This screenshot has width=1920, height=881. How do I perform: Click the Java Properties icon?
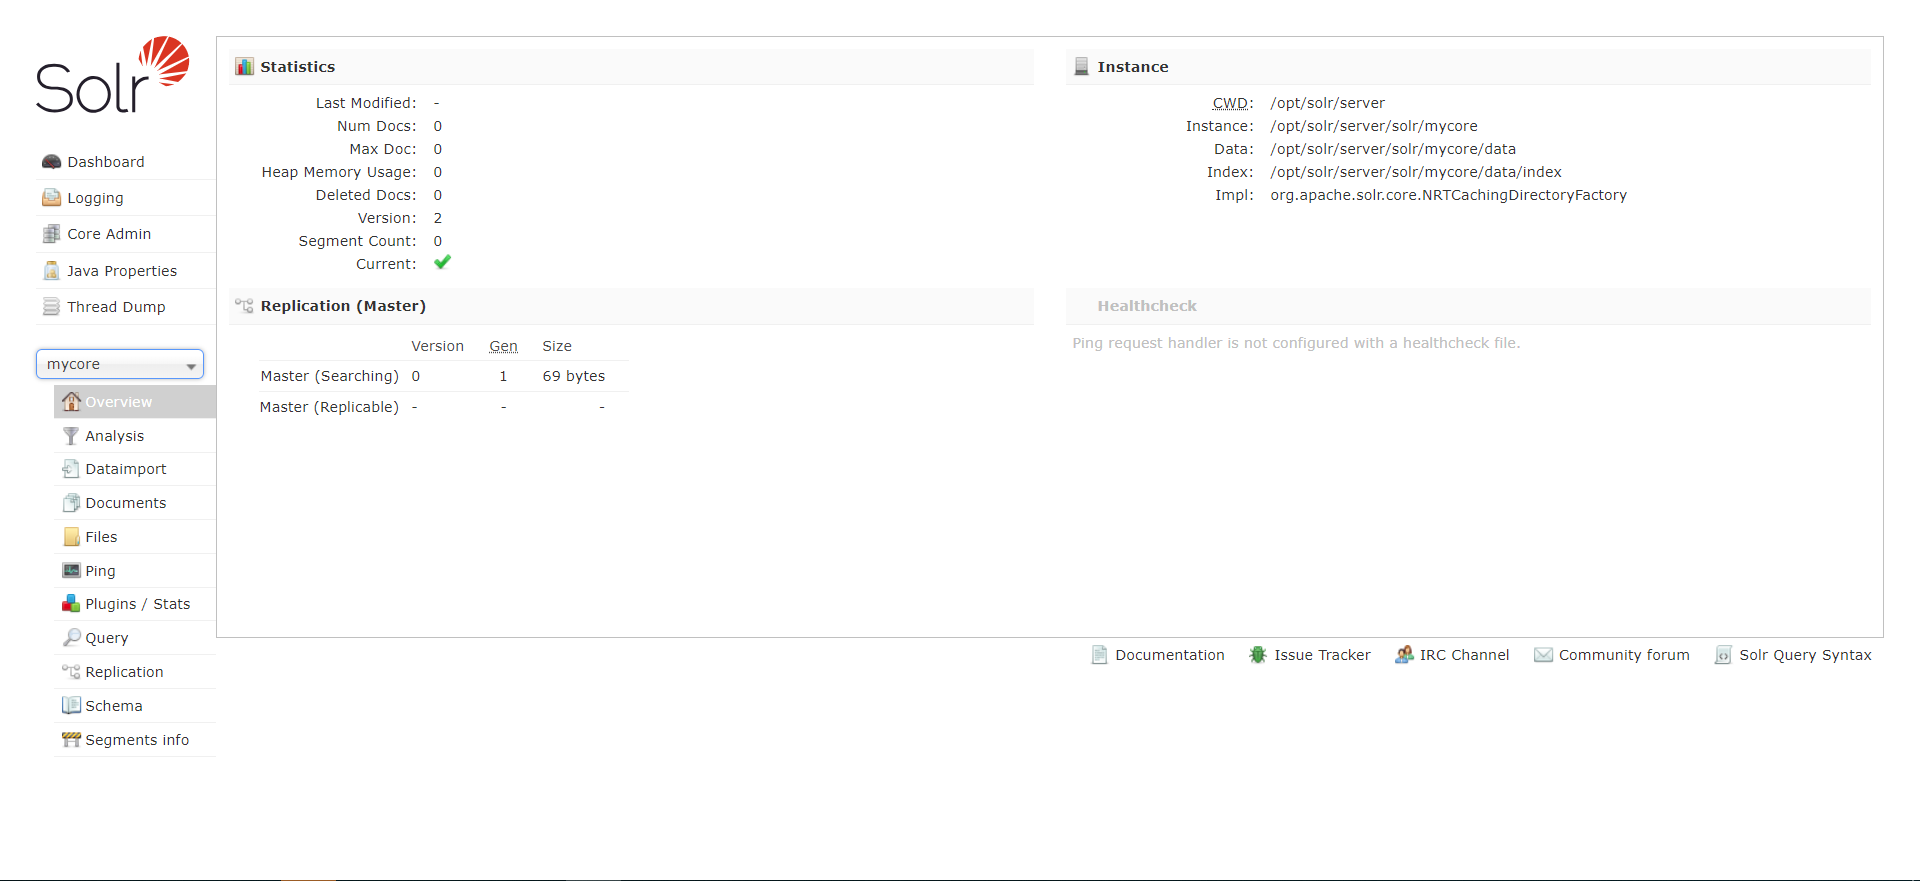[x=52, y=271]
